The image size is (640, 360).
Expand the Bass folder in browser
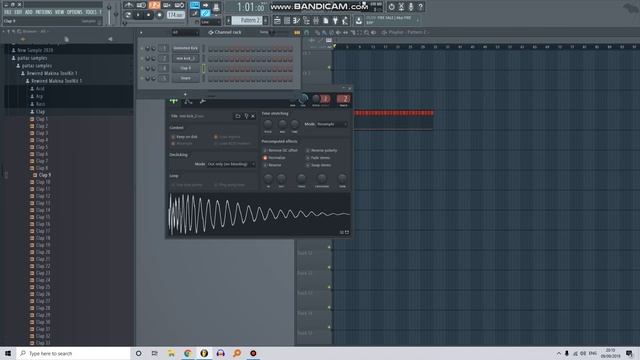40,104
